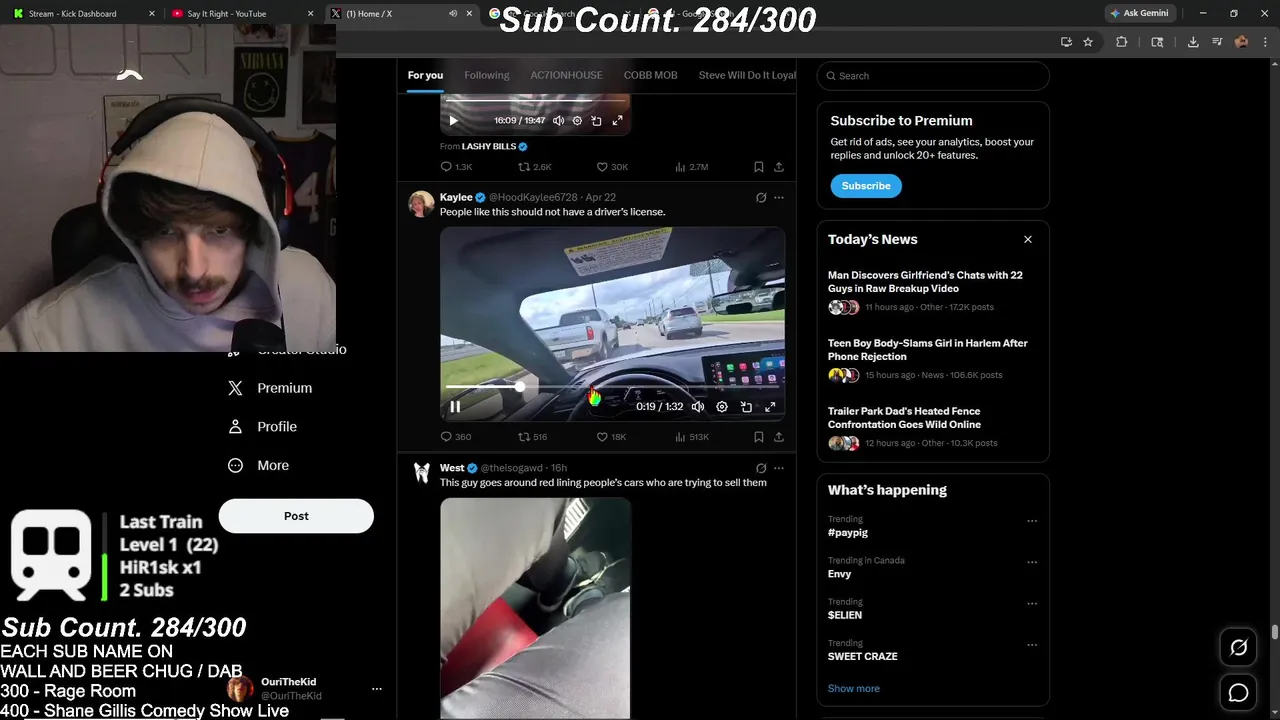Bookmark this page with star icon
1280x720 pixels.
pyautogui.click(x=1088, y=42)
